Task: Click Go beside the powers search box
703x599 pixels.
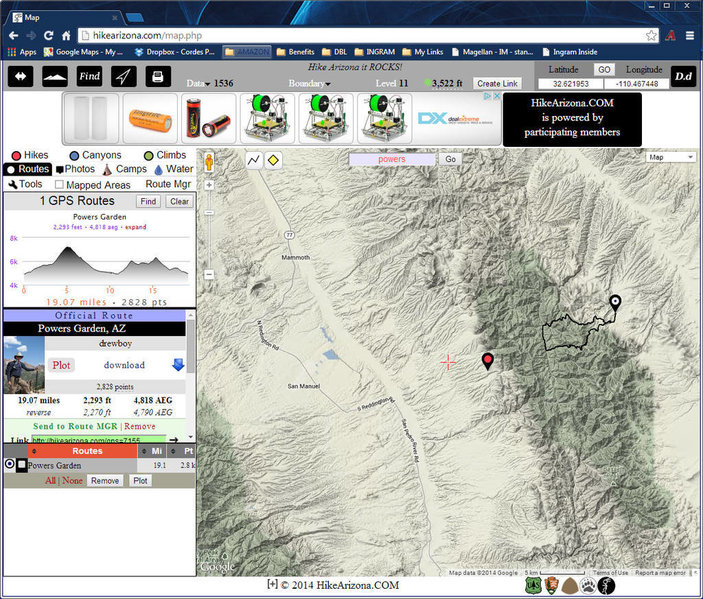Action: [x=451, y=159]
